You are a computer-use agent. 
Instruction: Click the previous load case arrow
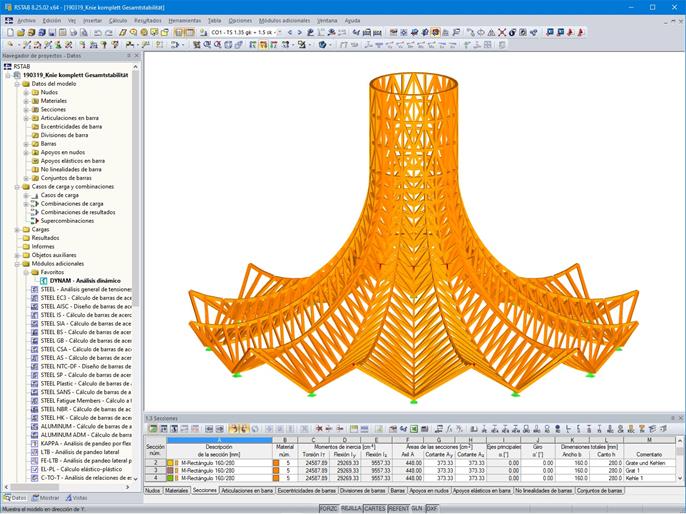point(290,32)
